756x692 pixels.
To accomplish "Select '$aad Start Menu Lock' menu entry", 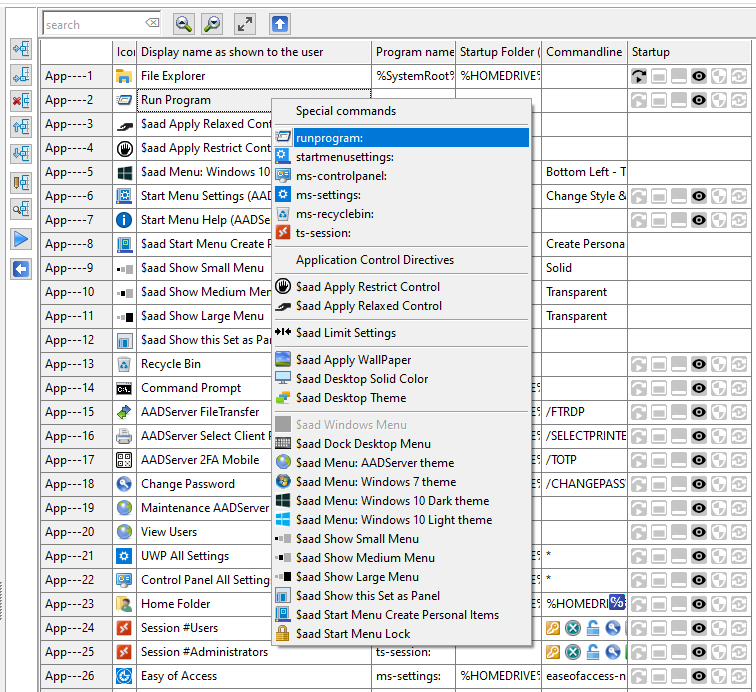I will tap(353, 633).
